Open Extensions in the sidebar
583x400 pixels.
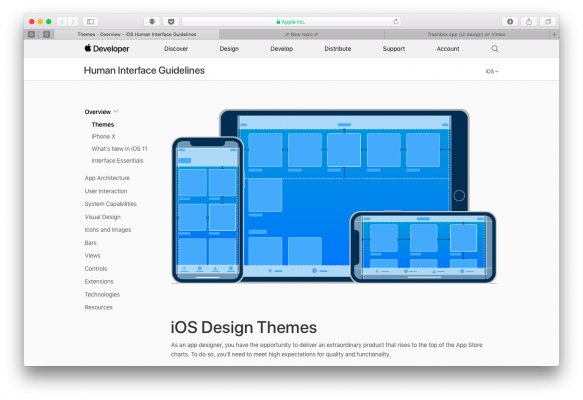click(99, 281)
